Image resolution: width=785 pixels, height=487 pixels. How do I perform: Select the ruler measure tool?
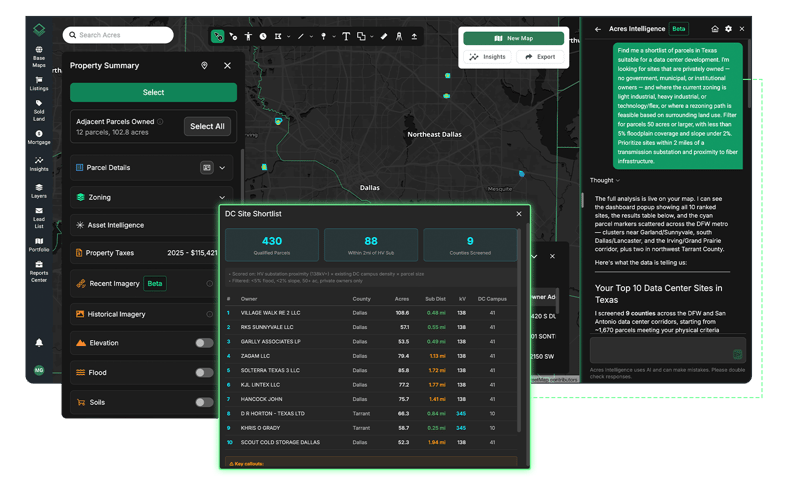click(x=384, y=36)
